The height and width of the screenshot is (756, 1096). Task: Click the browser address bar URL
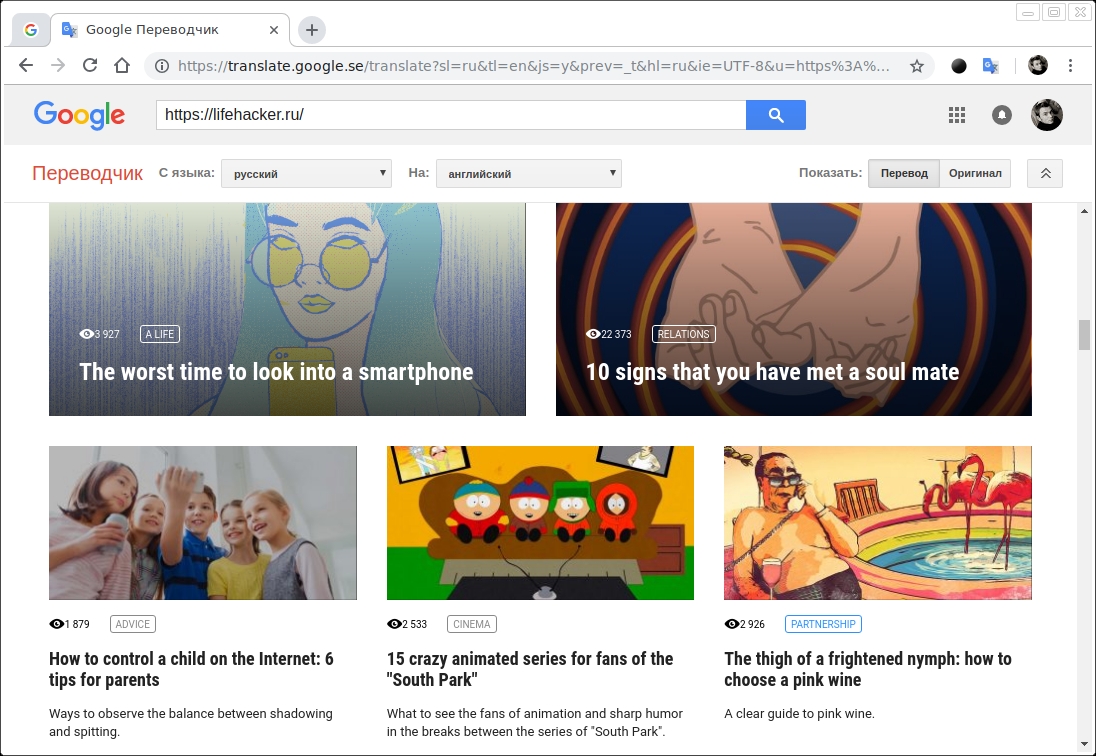click(x=533, y=66)
